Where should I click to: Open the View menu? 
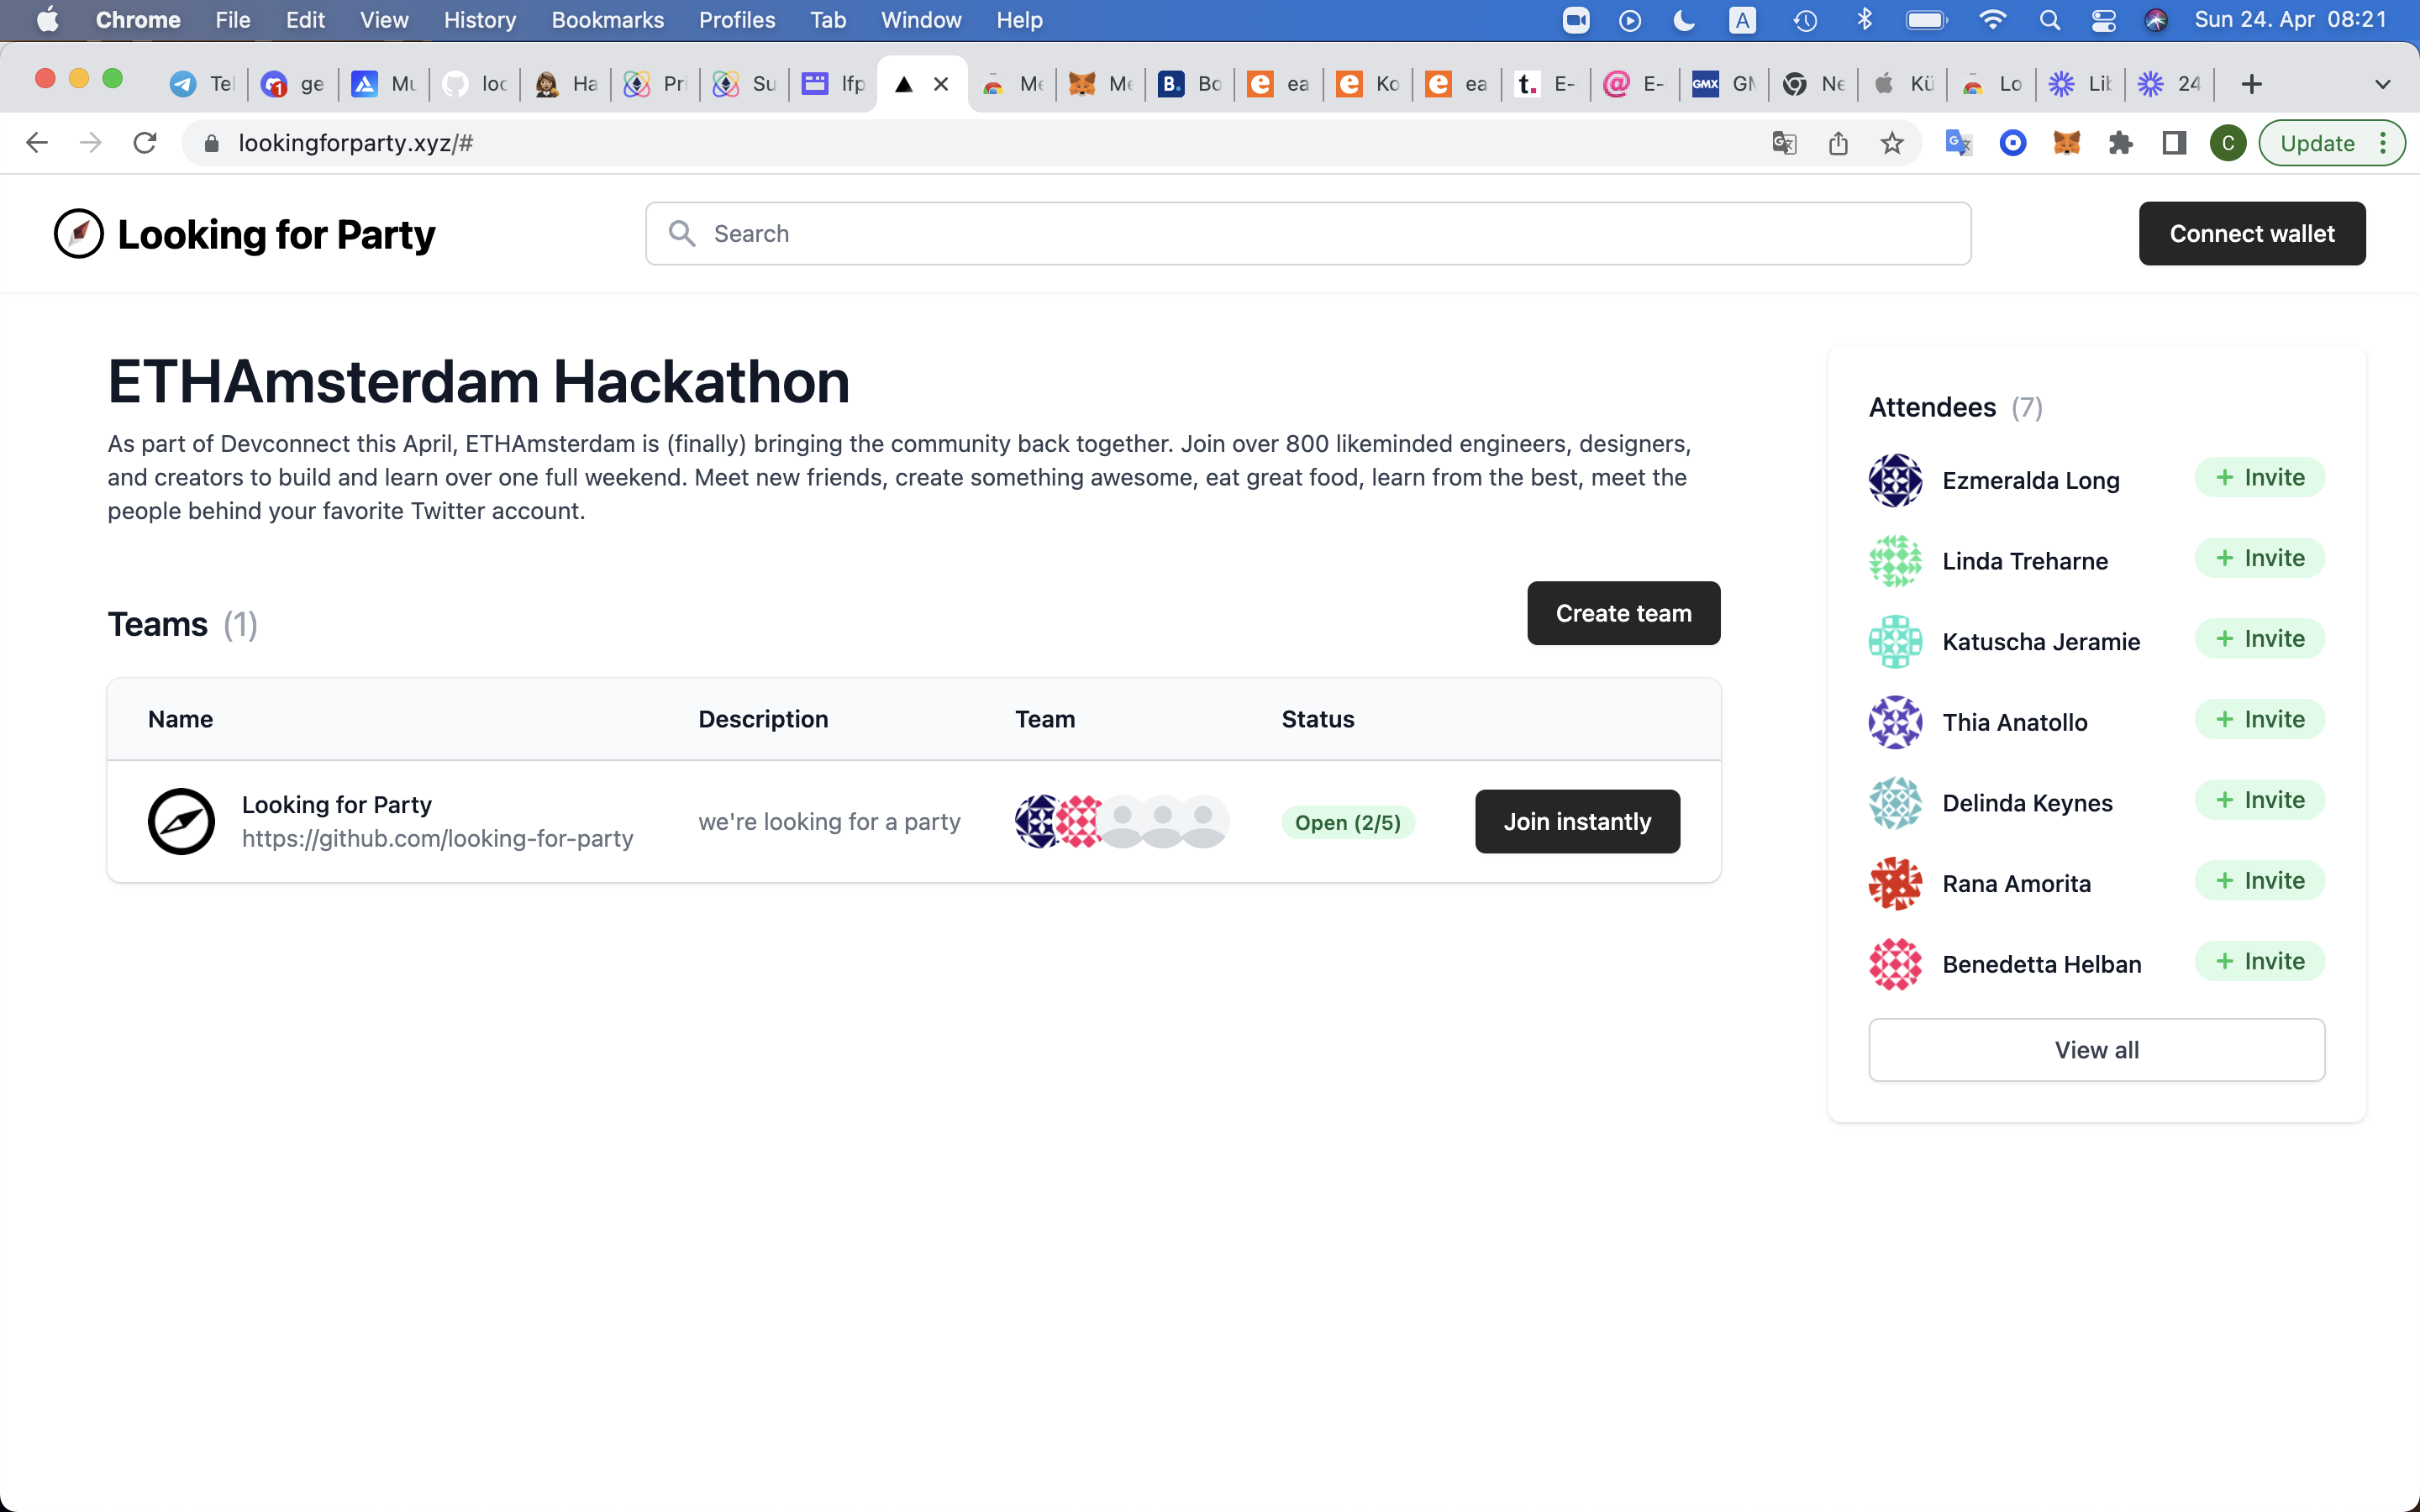coord(384,20)
